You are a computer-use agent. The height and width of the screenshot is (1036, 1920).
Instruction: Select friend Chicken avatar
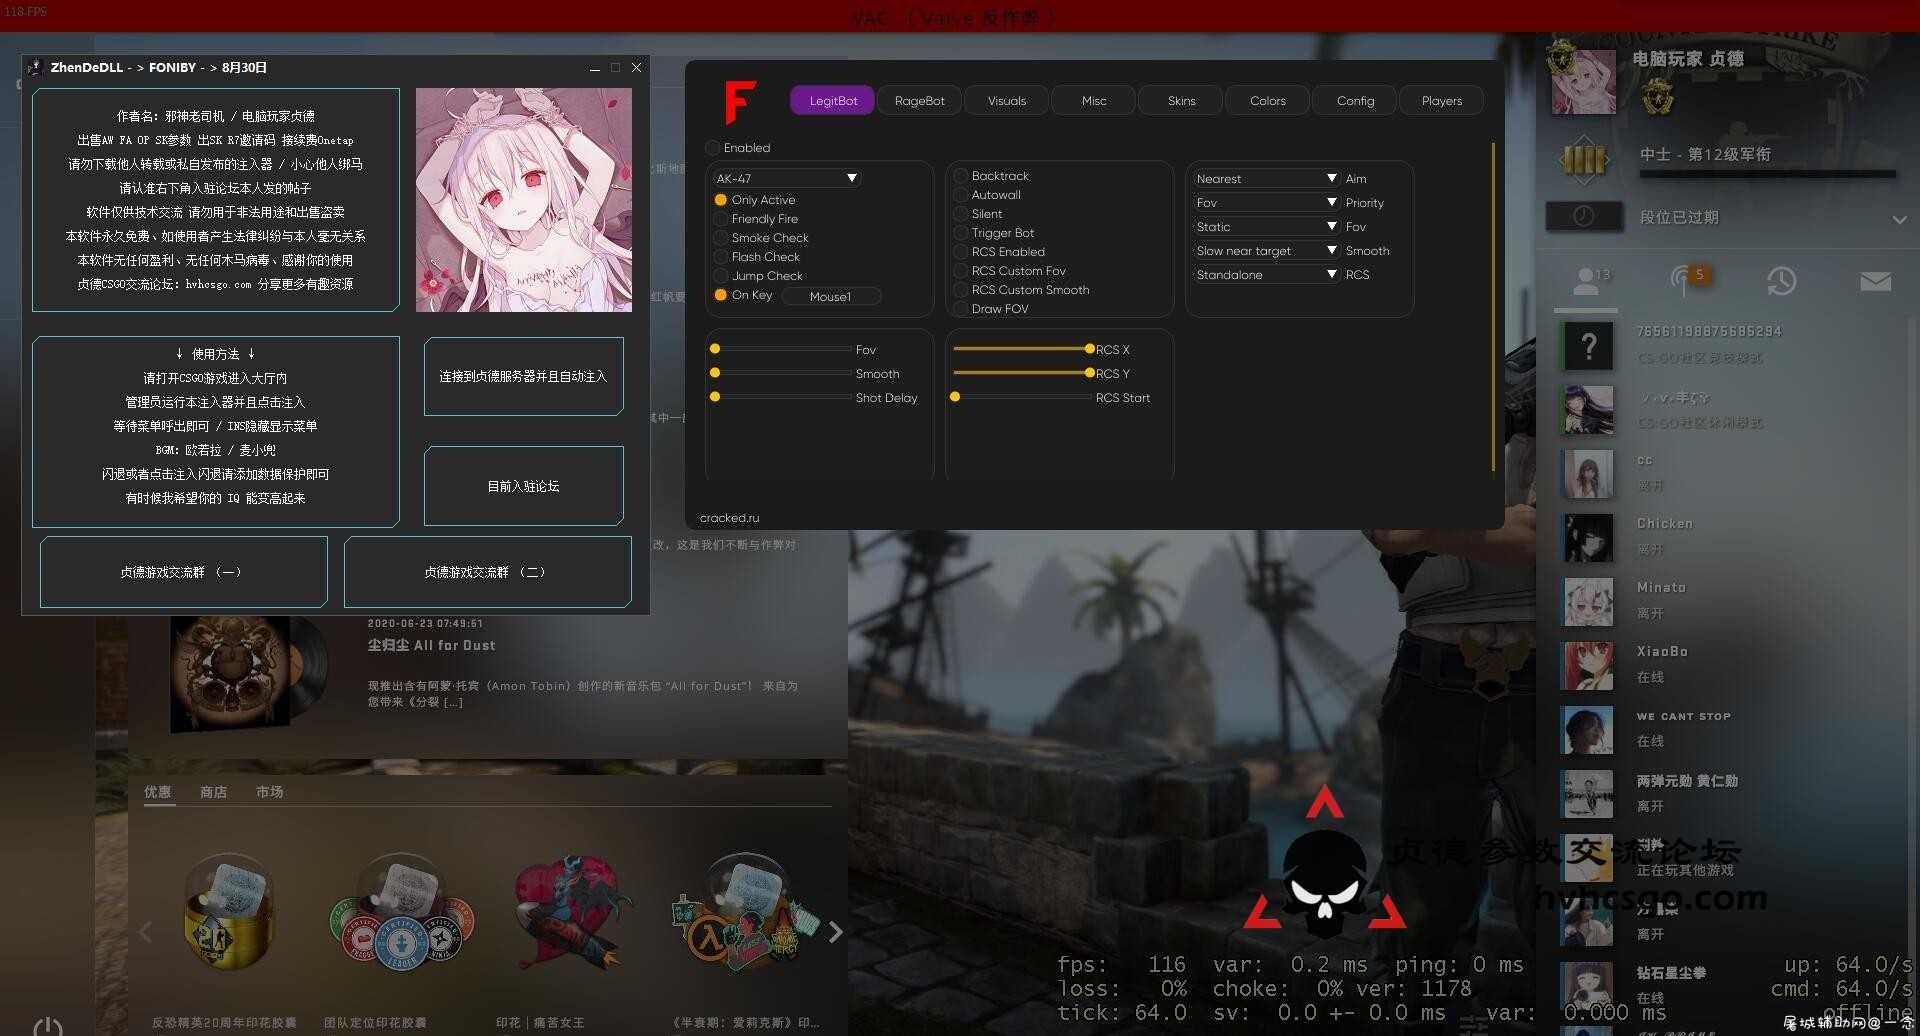1588,538
